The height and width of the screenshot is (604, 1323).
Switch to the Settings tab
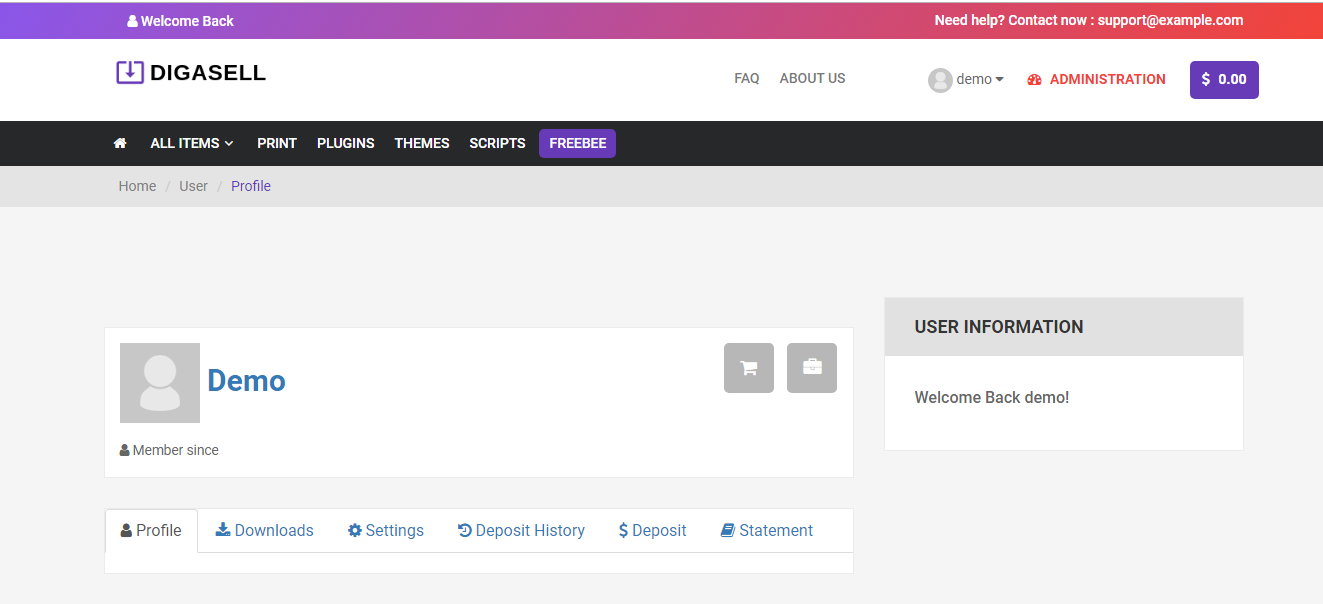386,531
